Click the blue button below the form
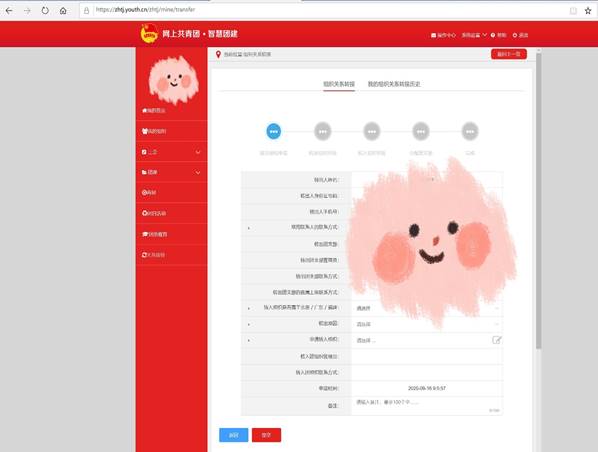 click(233, 435)
